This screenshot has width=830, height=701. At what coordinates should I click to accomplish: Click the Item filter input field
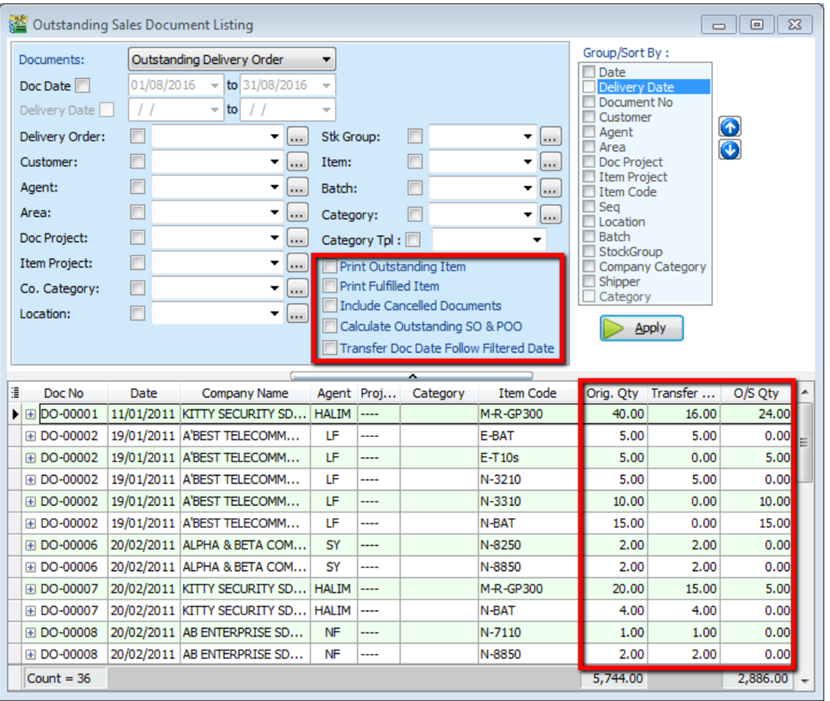tap(474, 162)
